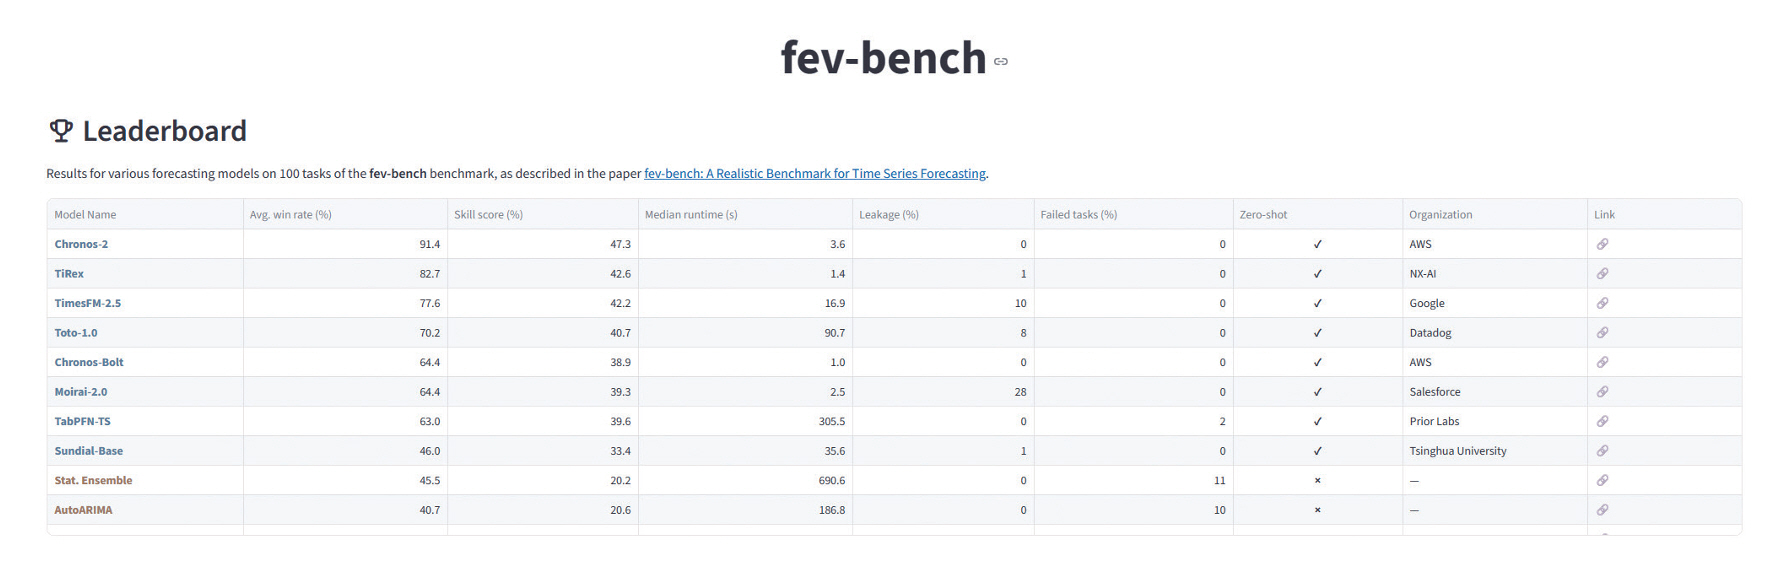Open the link icon in TimesFM-2.5 row
The height and width of the screenshot is (580, 1787).
[x=1602, y=303]
